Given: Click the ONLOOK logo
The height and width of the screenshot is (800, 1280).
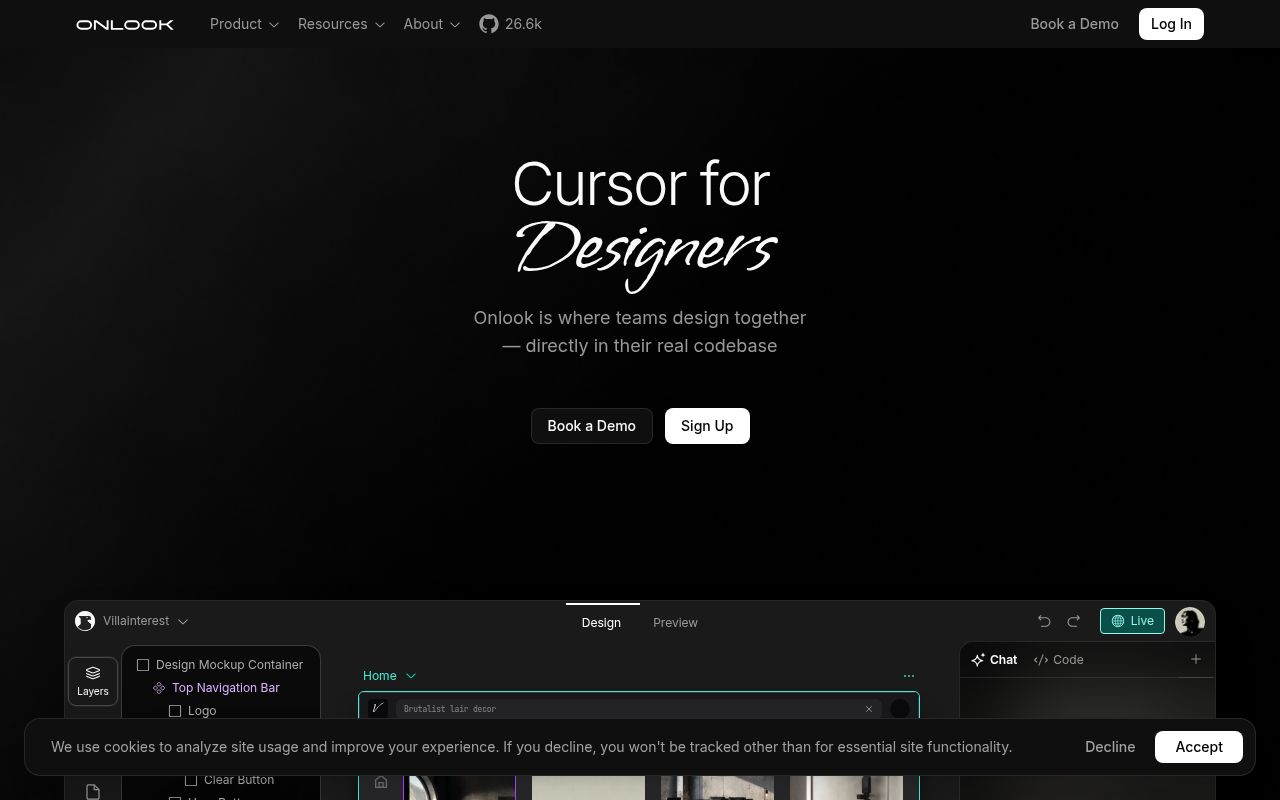Looking at the screenshot, I should [x=125, y=24].
